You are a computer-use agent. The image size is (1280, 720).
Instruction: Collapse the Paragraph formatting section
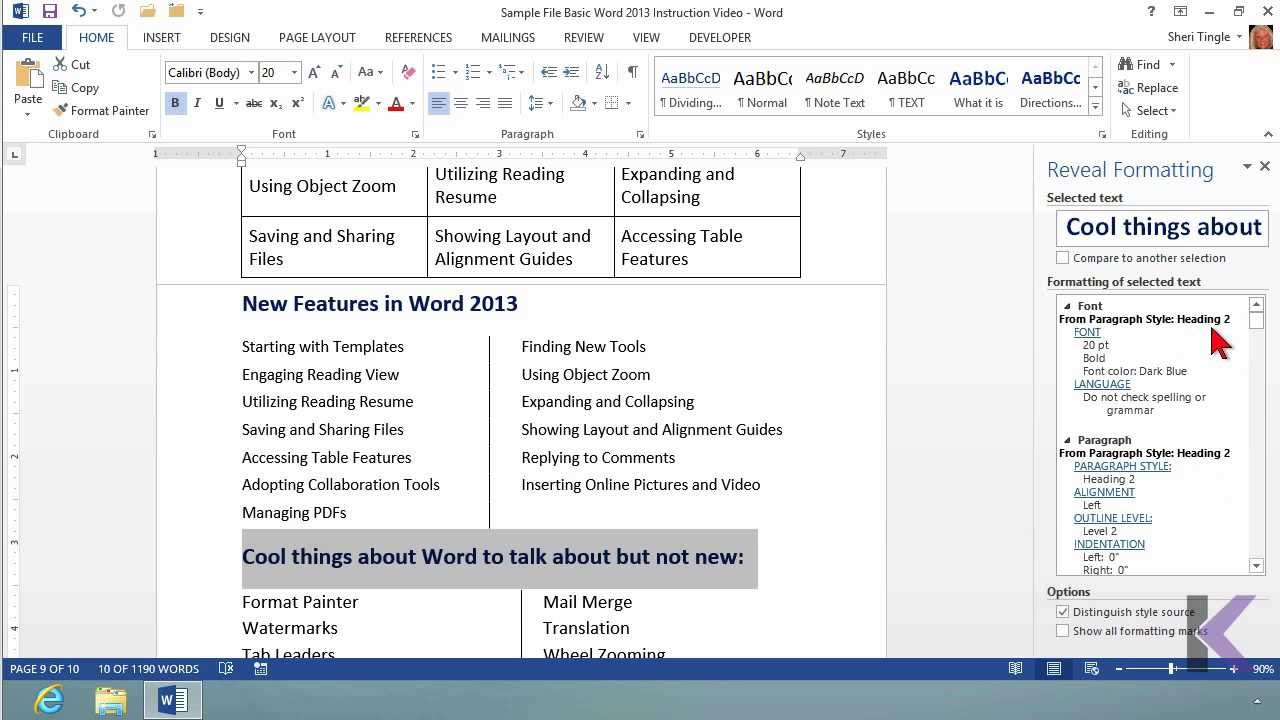1067,440
